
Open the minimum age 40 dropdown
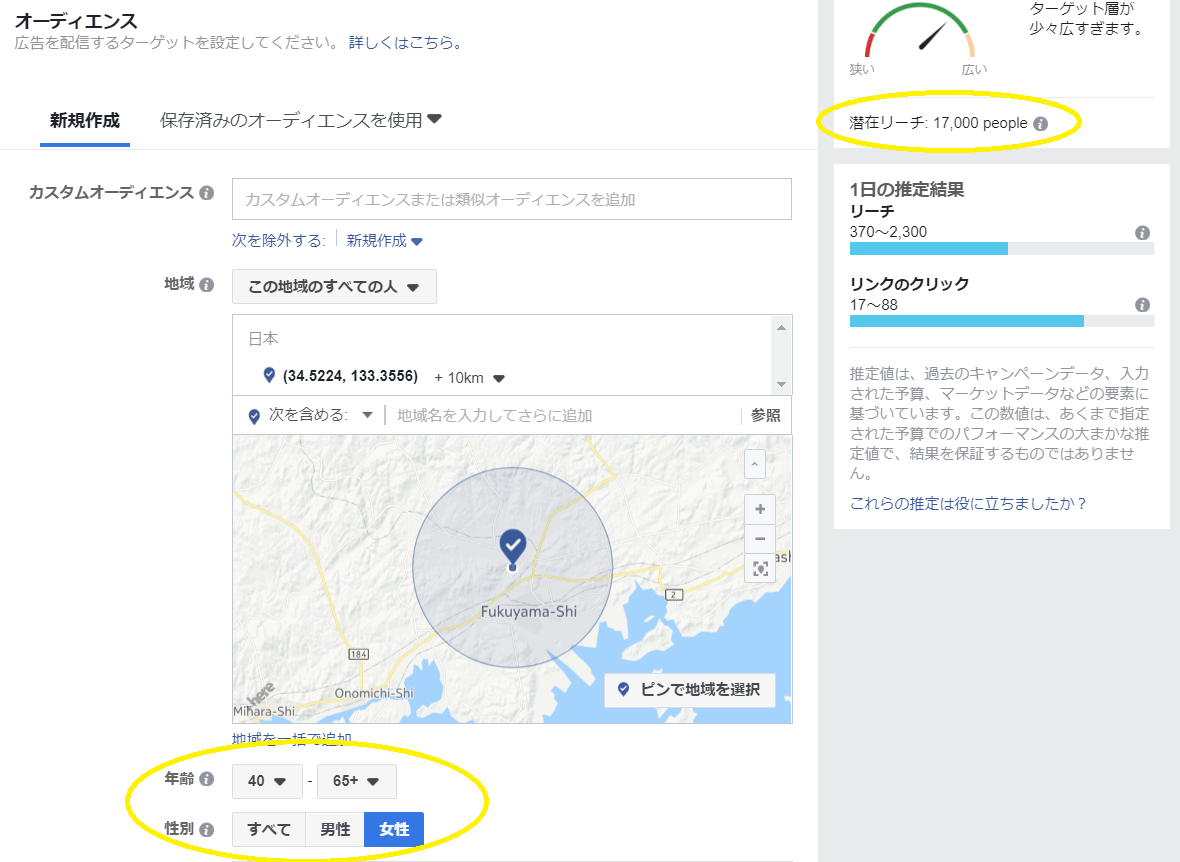[x=267, y=781]
